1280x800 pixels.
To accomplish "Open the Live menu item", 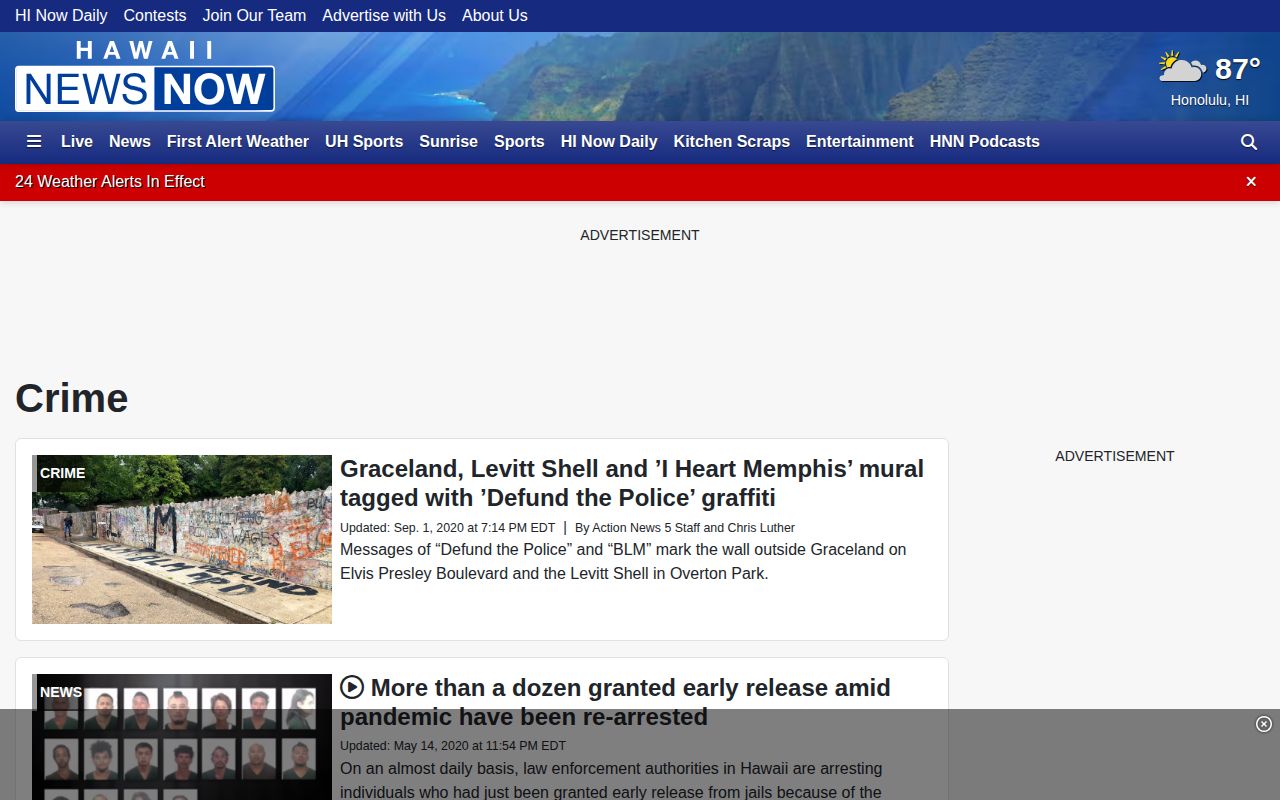I will 77,142.
